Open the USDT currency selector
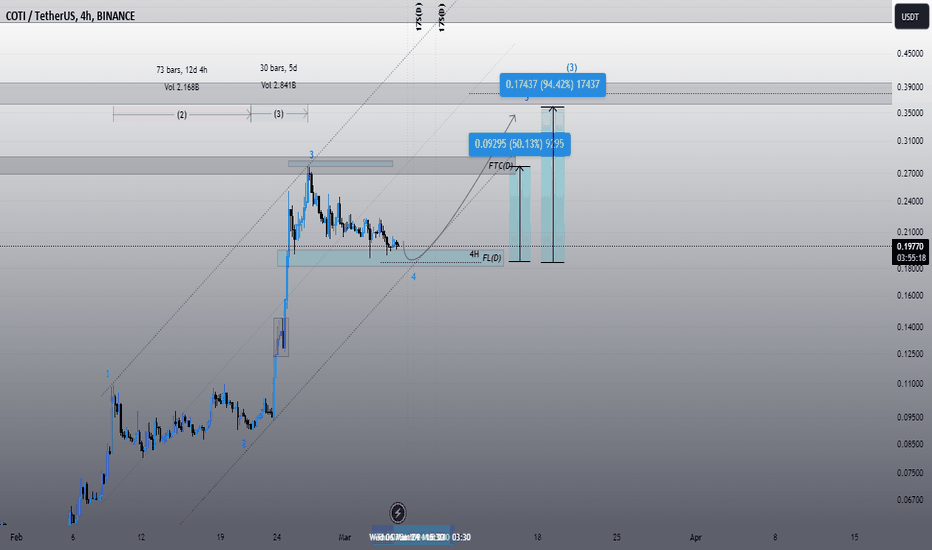Image resolution: width=932 pixels, height=550 pixels. click(910, 17)
